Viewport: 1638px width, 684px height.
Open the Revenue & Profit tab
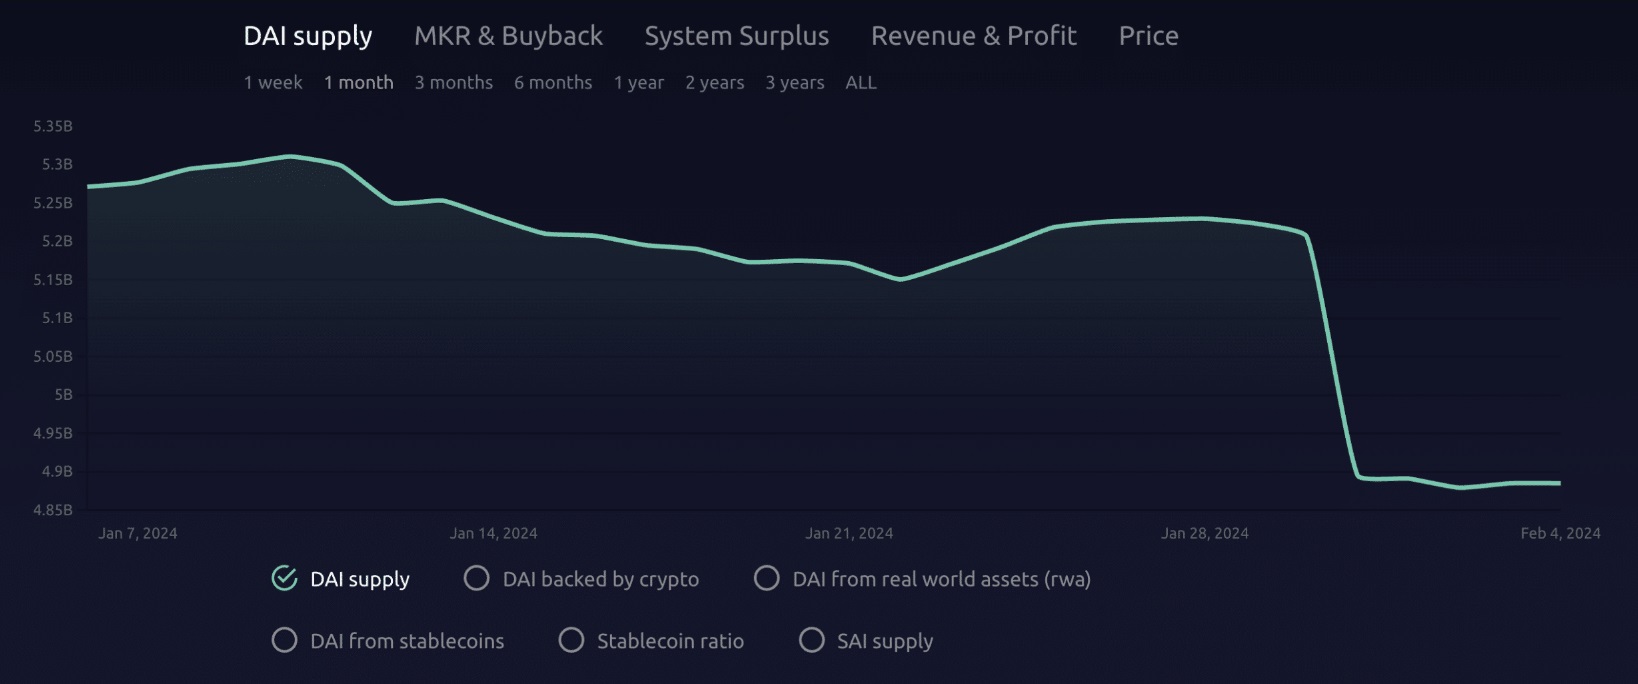[x=974, y=36]
